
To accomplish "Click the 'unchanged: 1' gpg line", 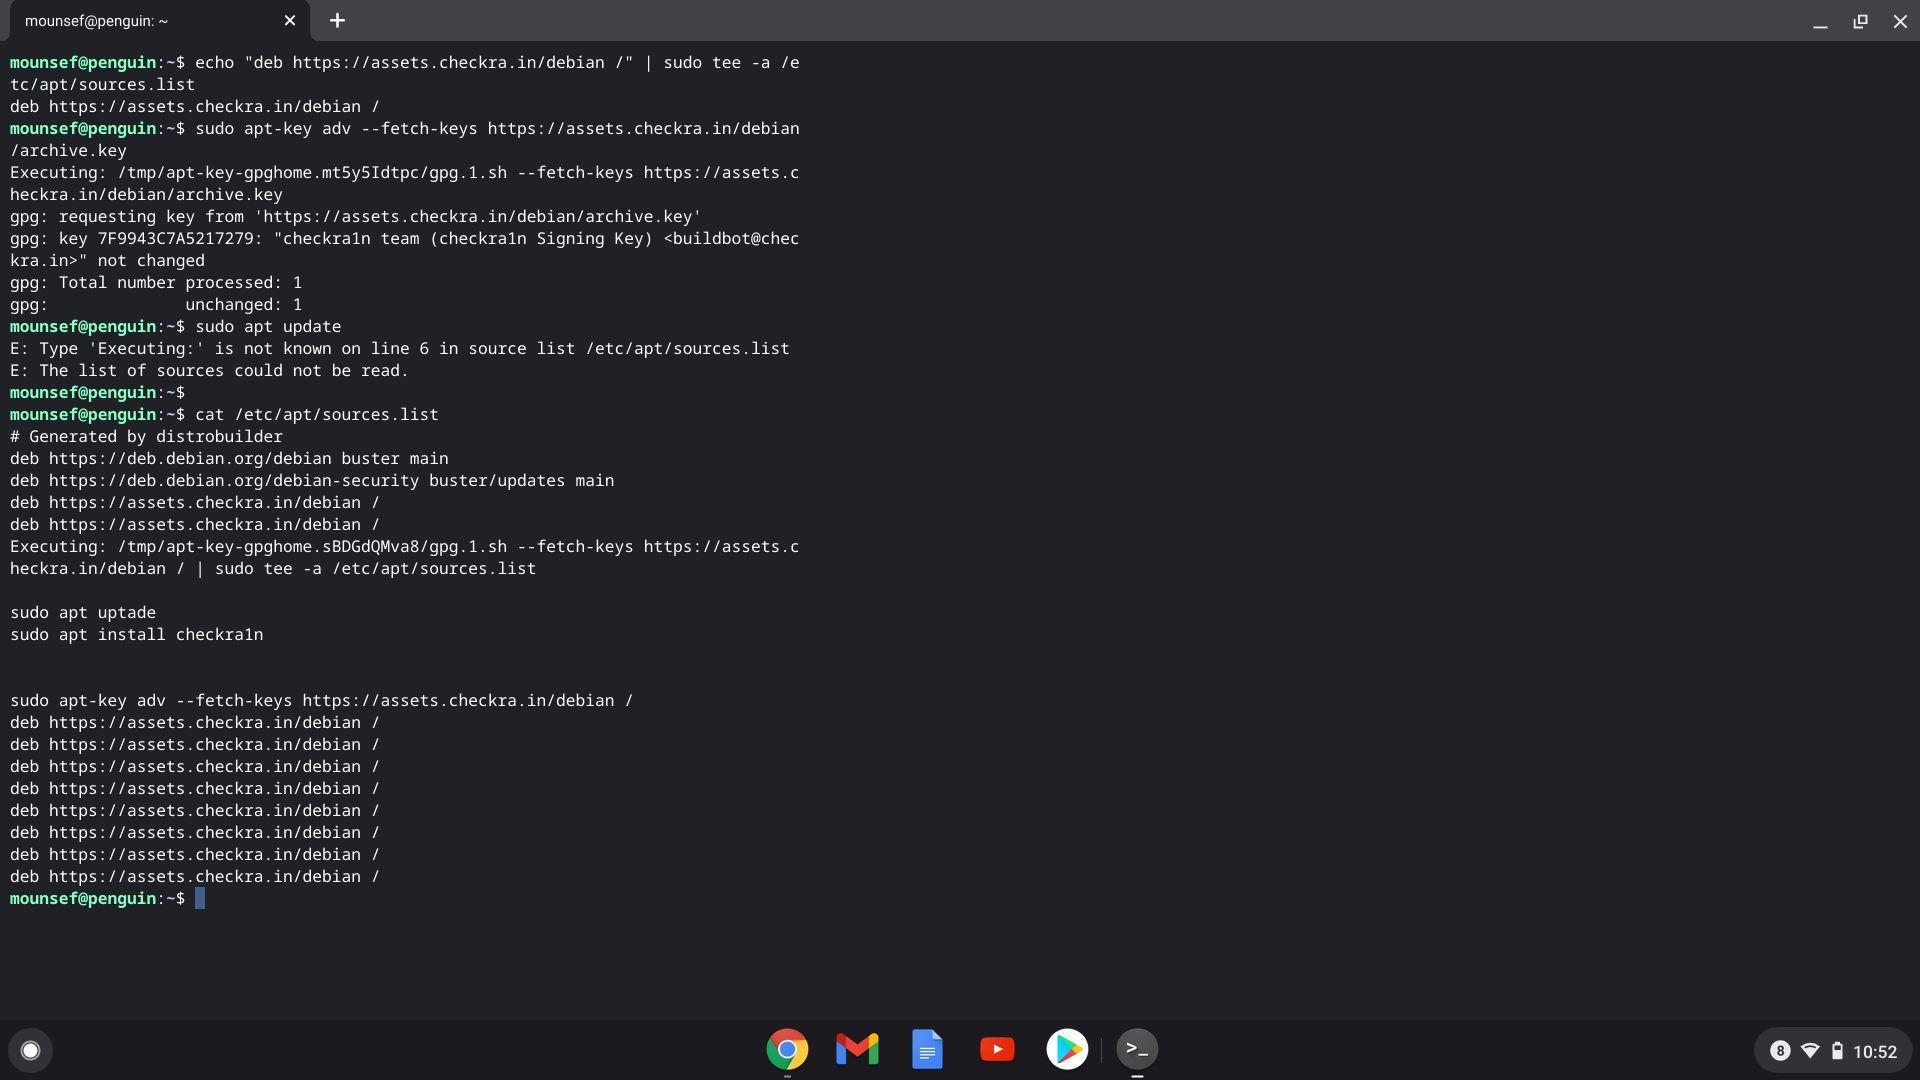I will coord(156,305).
